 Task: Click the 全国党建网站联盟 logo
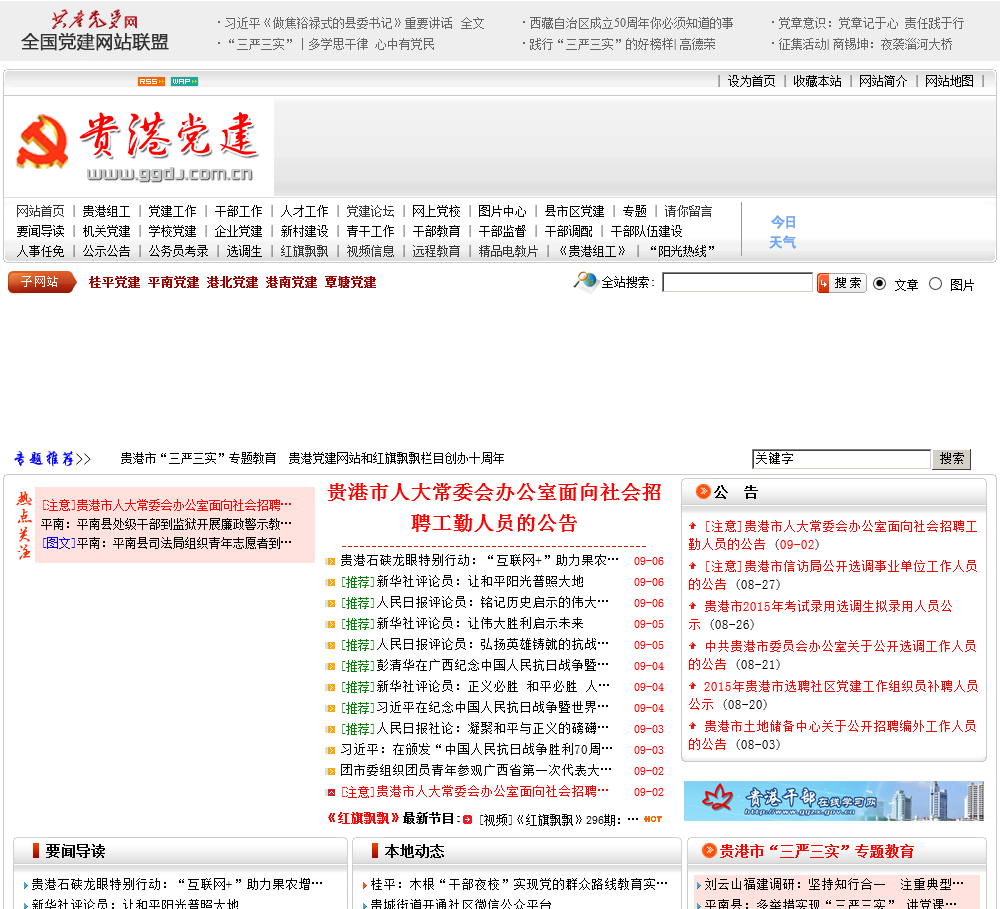(95, 31)
